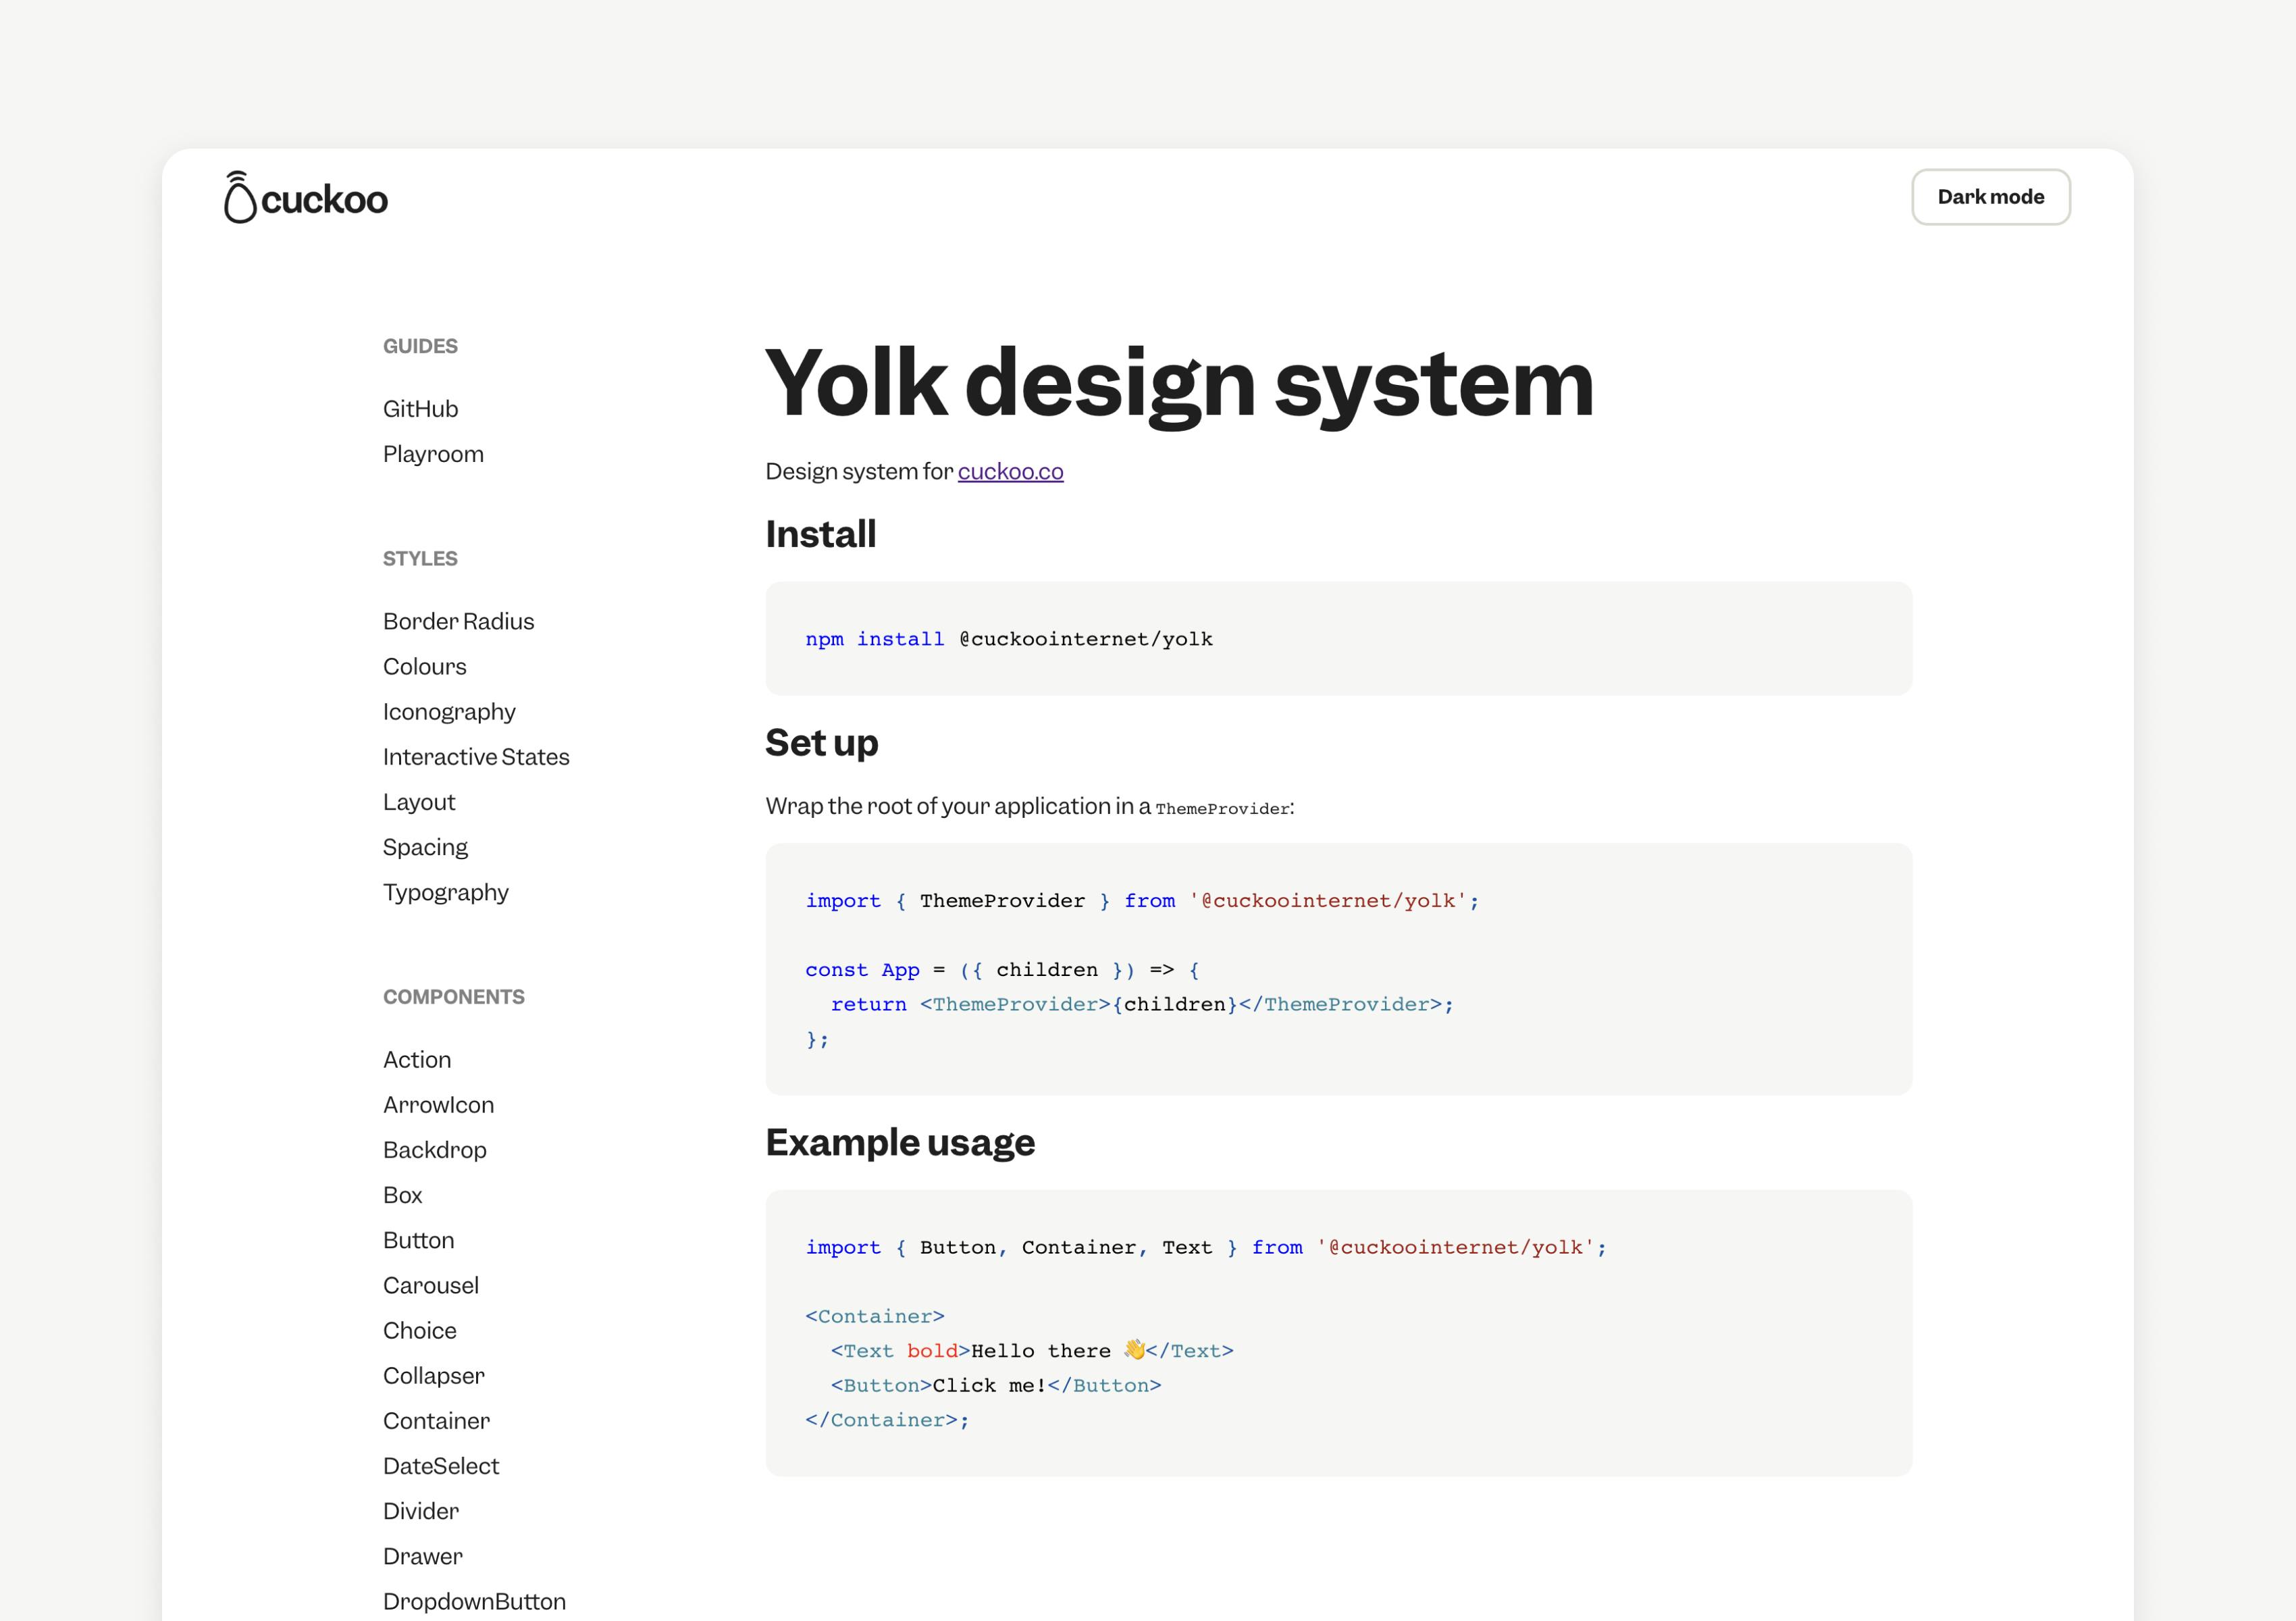Open the Button component docs
Image resolution: width=2296 pixels, height=1621 pixels.
418,1240
